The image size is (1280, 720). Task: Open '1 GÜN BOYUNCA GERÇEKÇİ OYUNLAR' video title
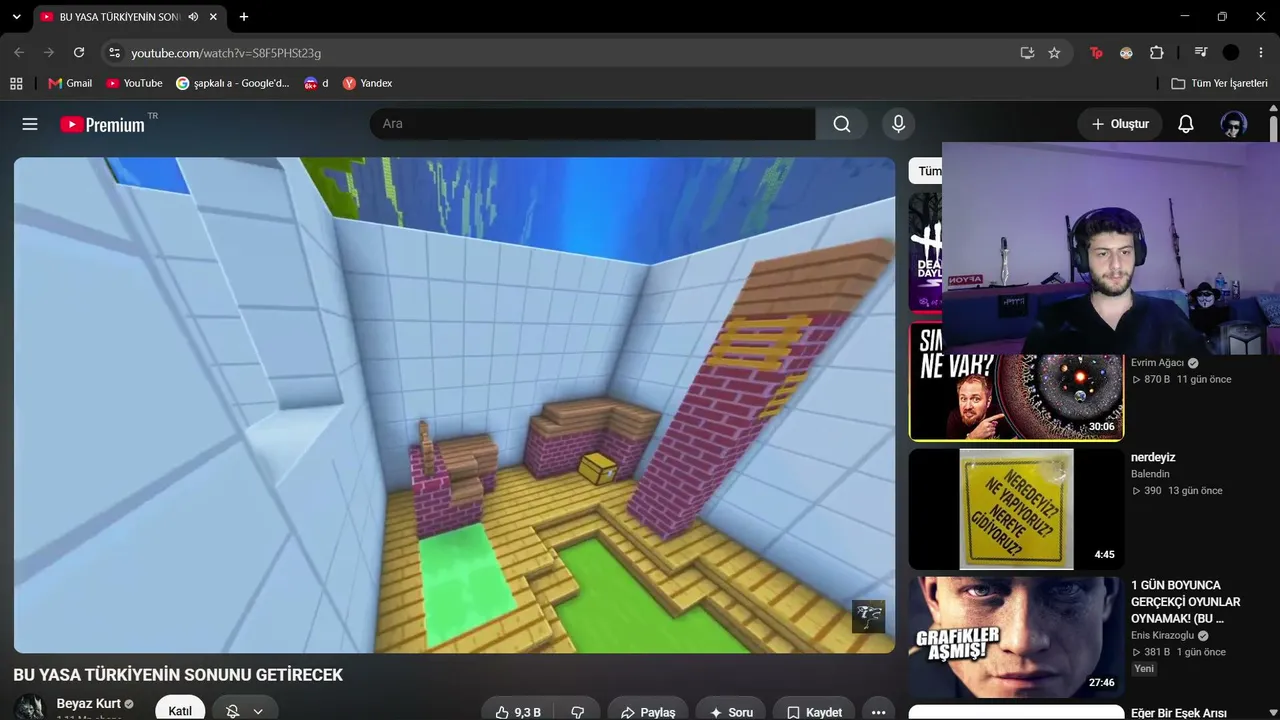(1186, 602)
